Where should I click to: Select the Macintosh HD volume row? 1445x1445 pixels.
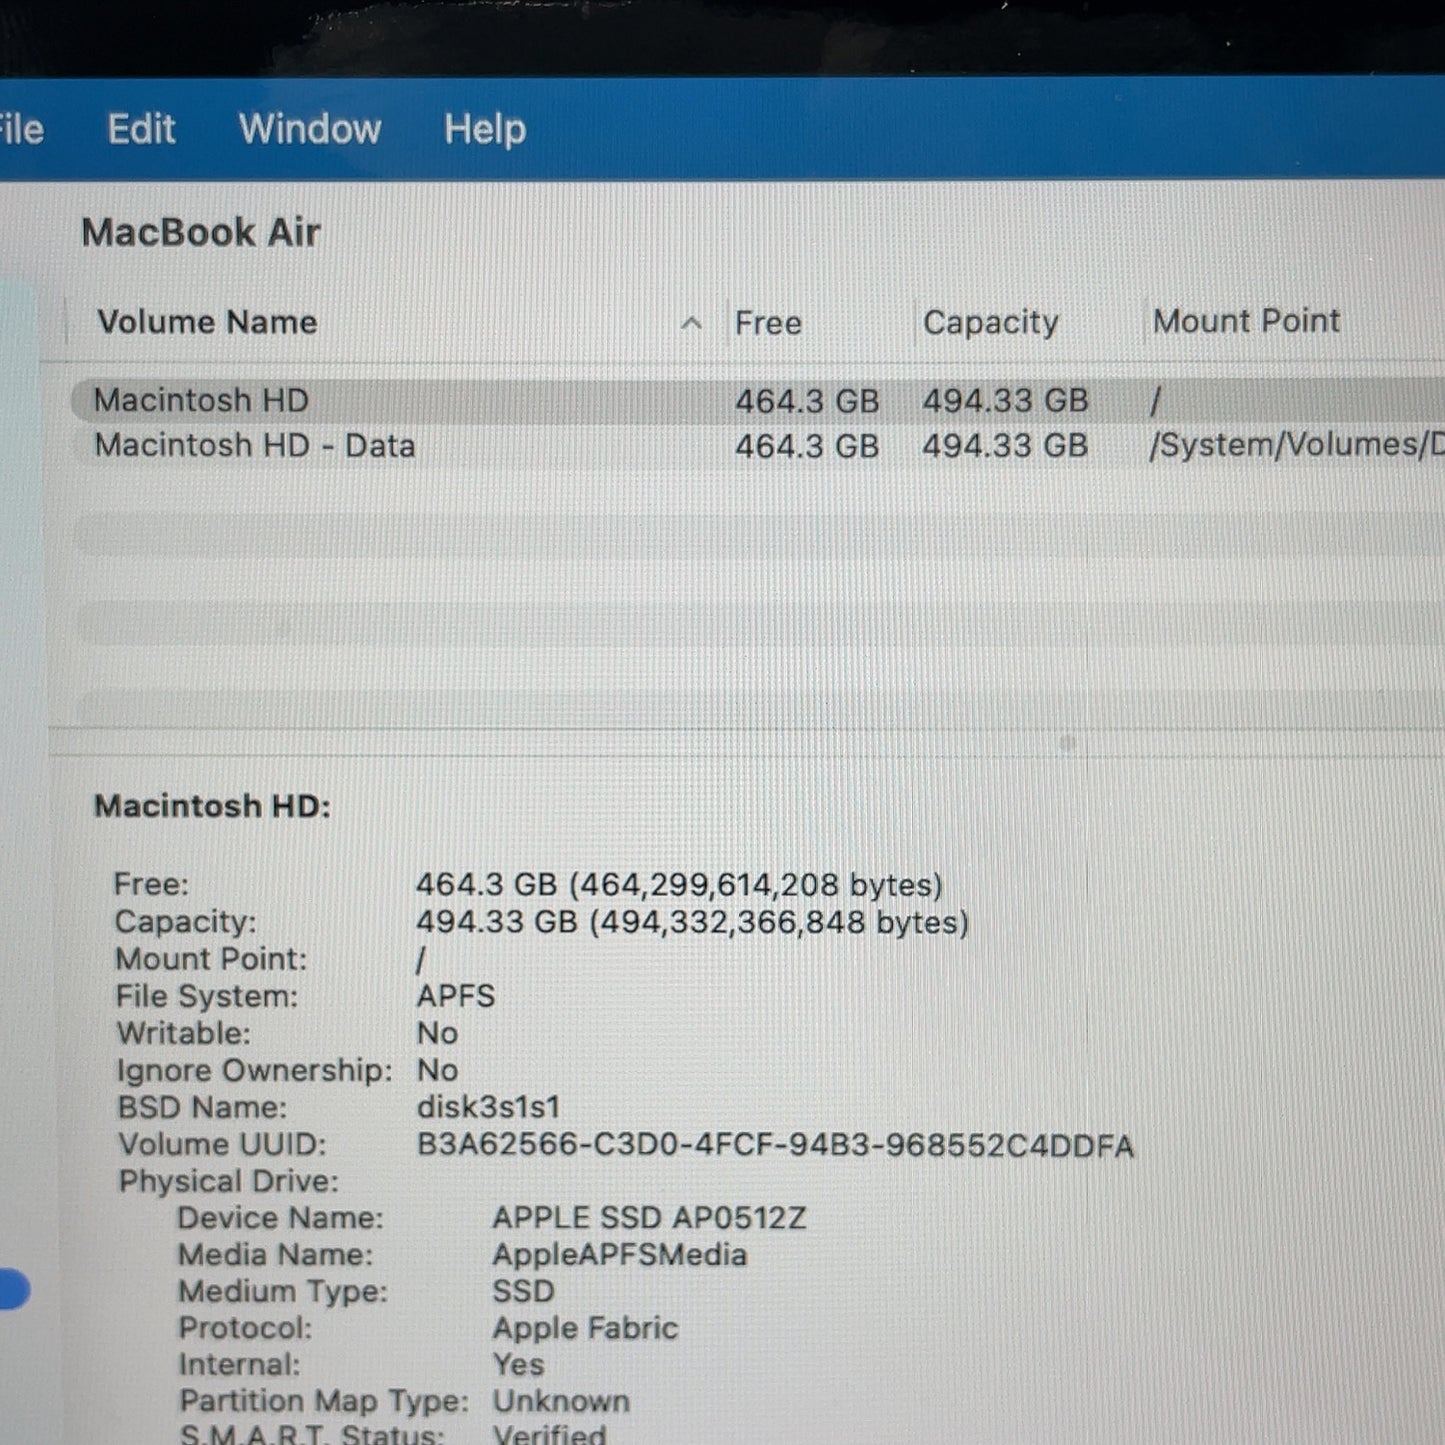[758, 401]
